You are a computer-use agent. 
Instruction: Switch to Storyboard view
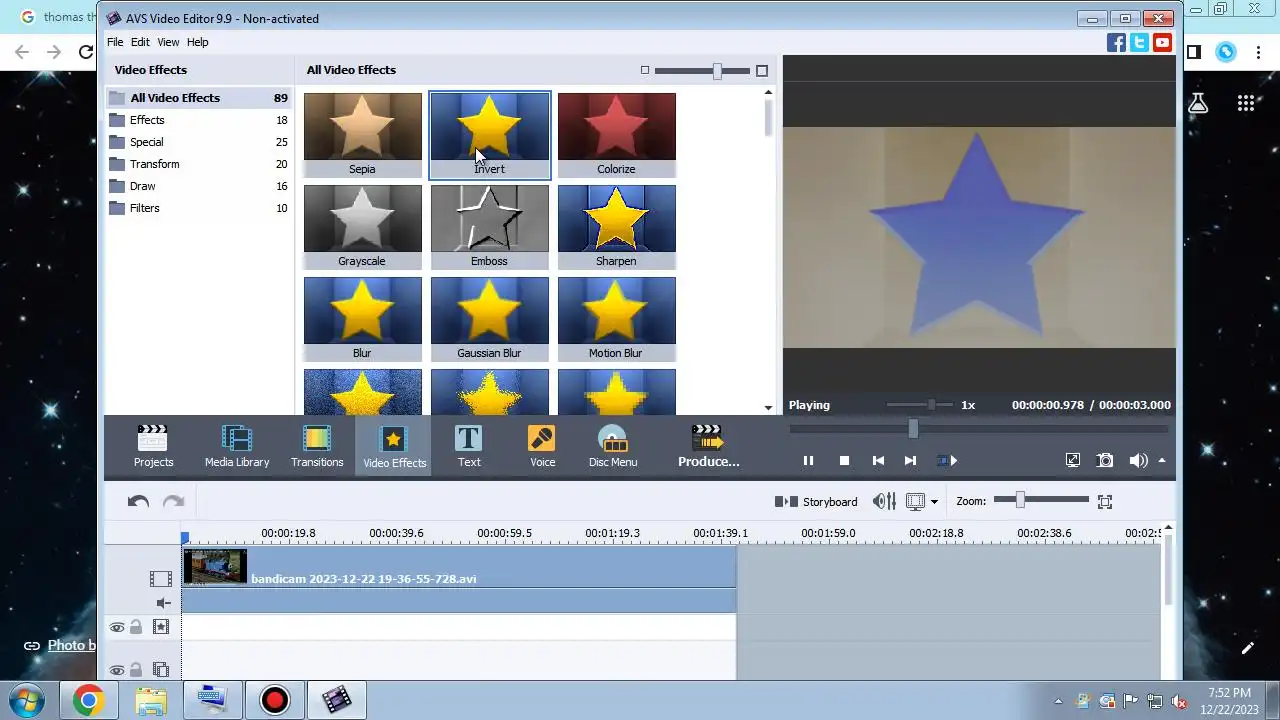(816, 502)
